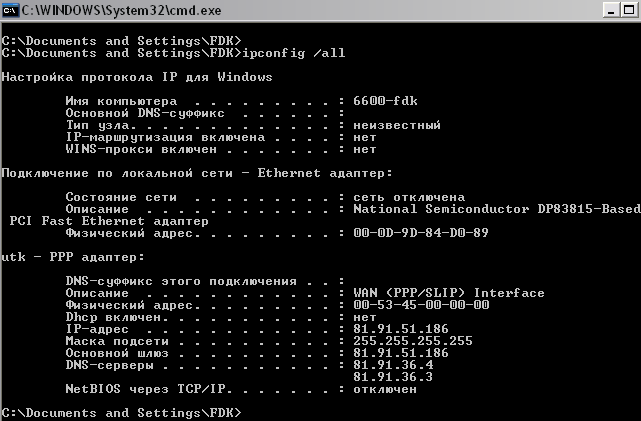Screen dimensions: 641x421
Task: Click the computer name 6600-fdk
Action: coord(385,101)
